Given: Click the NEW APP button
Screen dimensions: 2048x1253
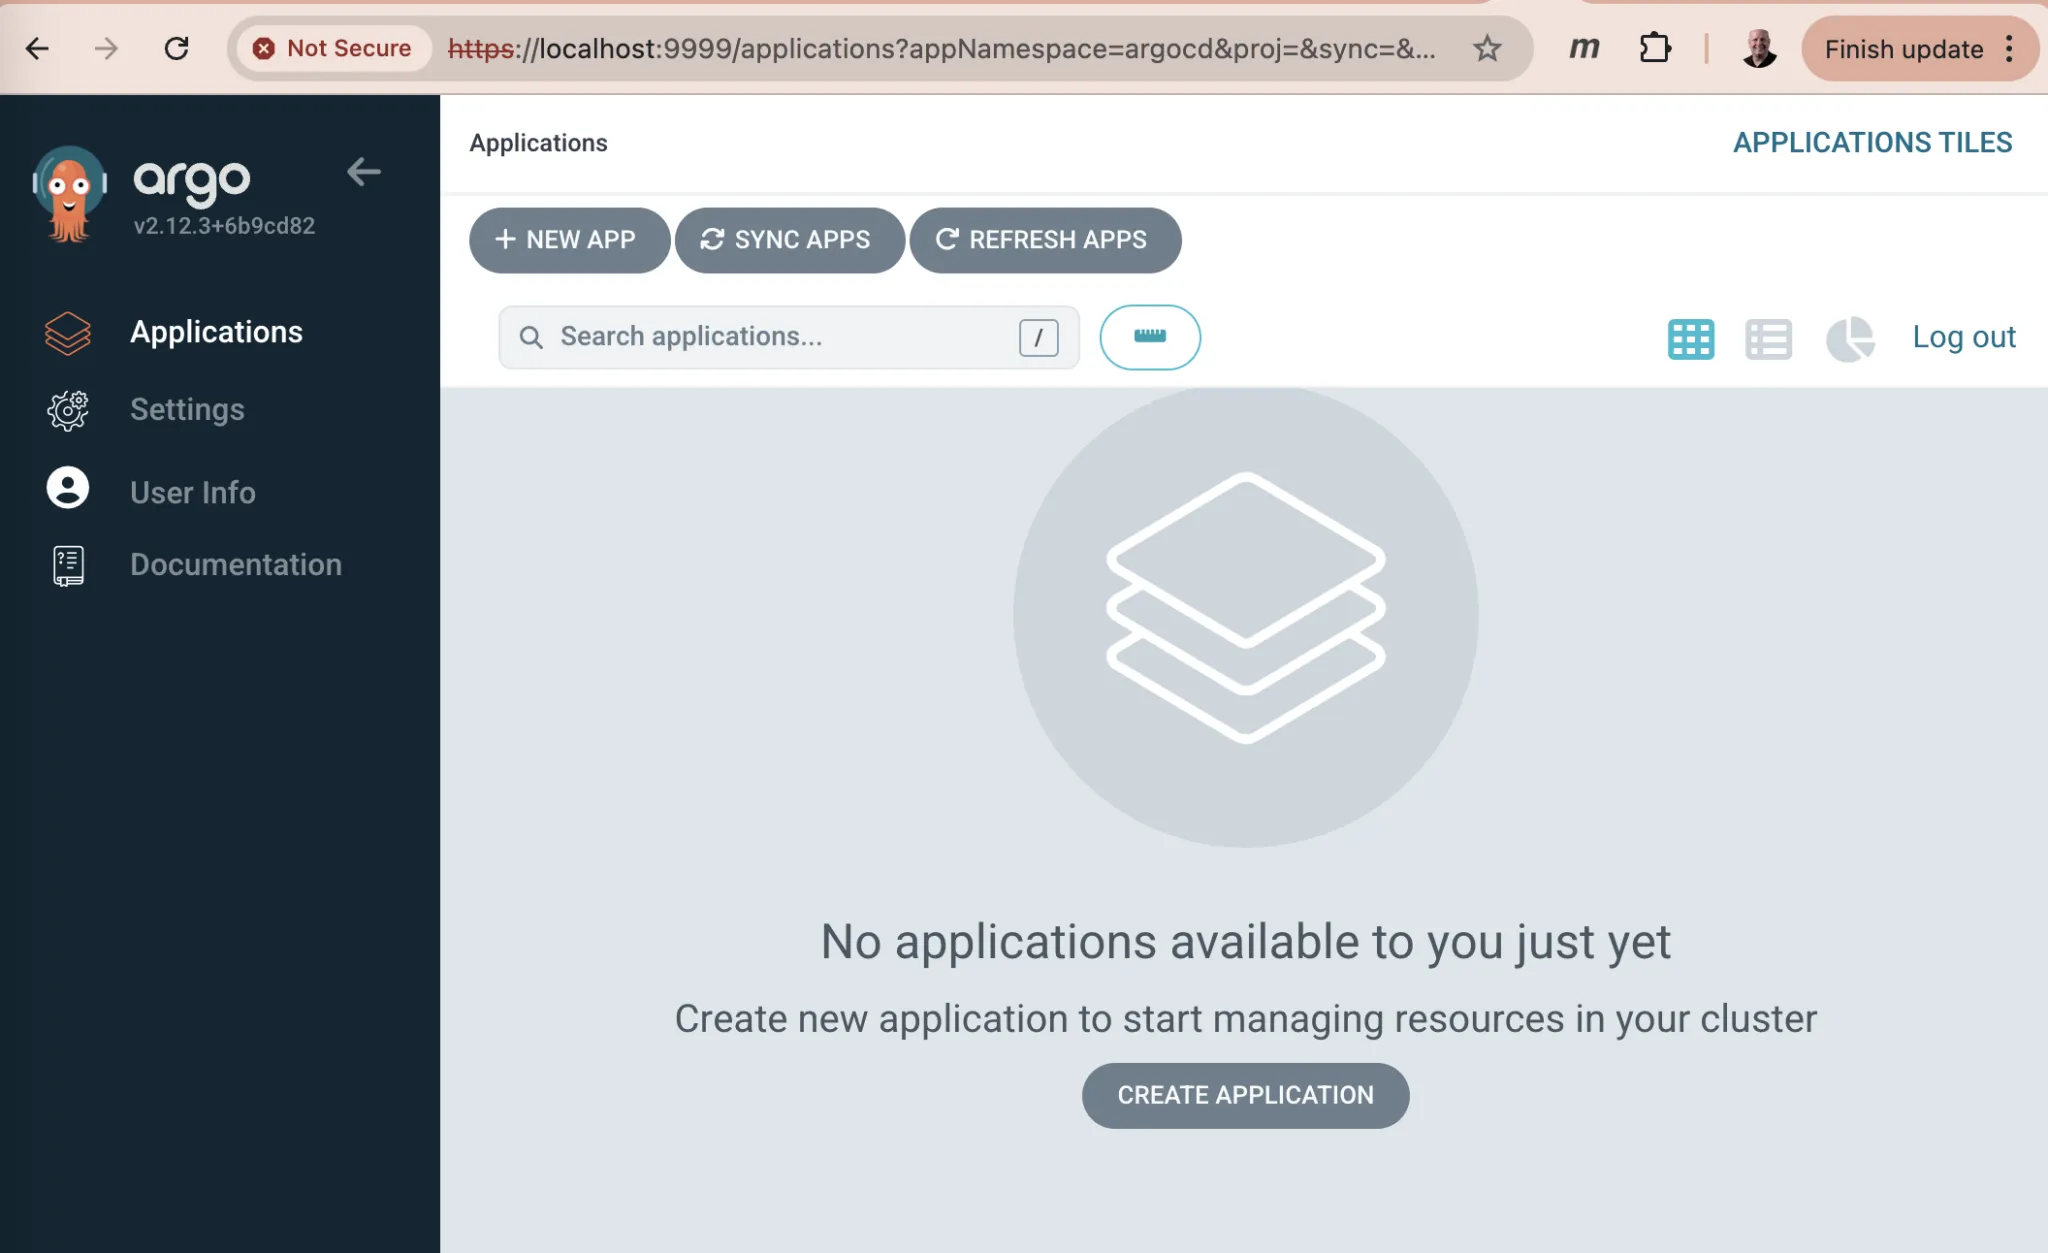Looking at the screenshot, I should [x=569, y=240].
